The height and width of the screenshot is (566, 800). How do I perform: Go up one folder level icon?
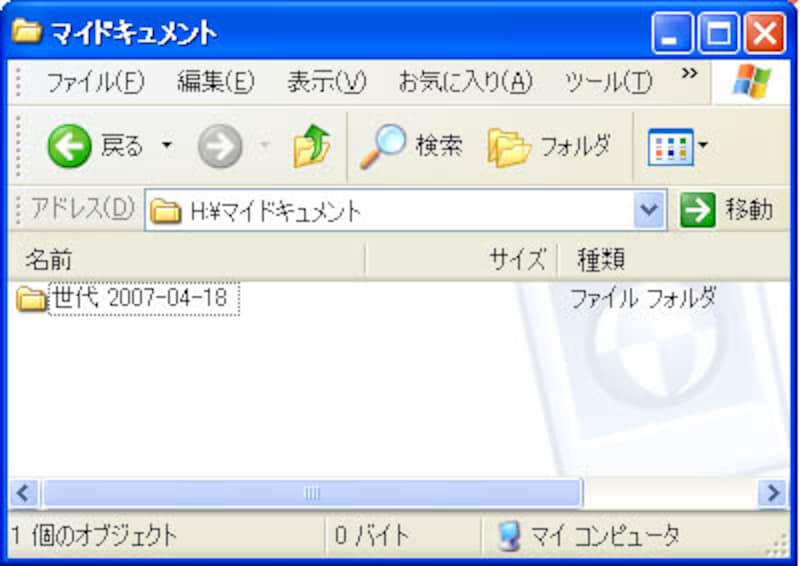tap(312, 146)
